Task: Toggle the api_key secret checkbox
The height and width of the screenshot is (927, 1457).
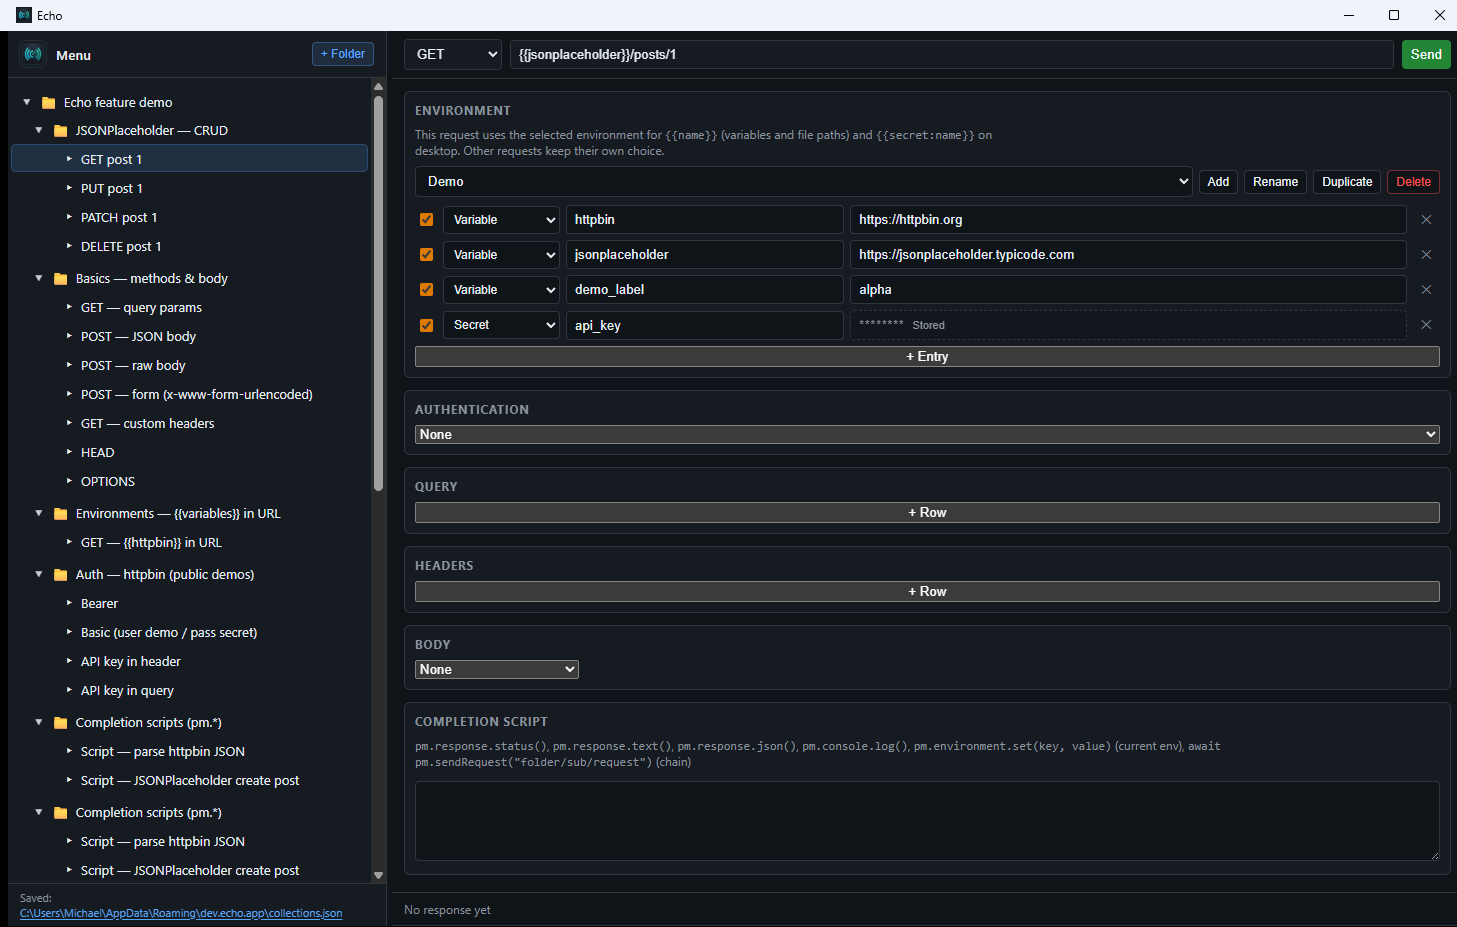Action: pos(427,325)
